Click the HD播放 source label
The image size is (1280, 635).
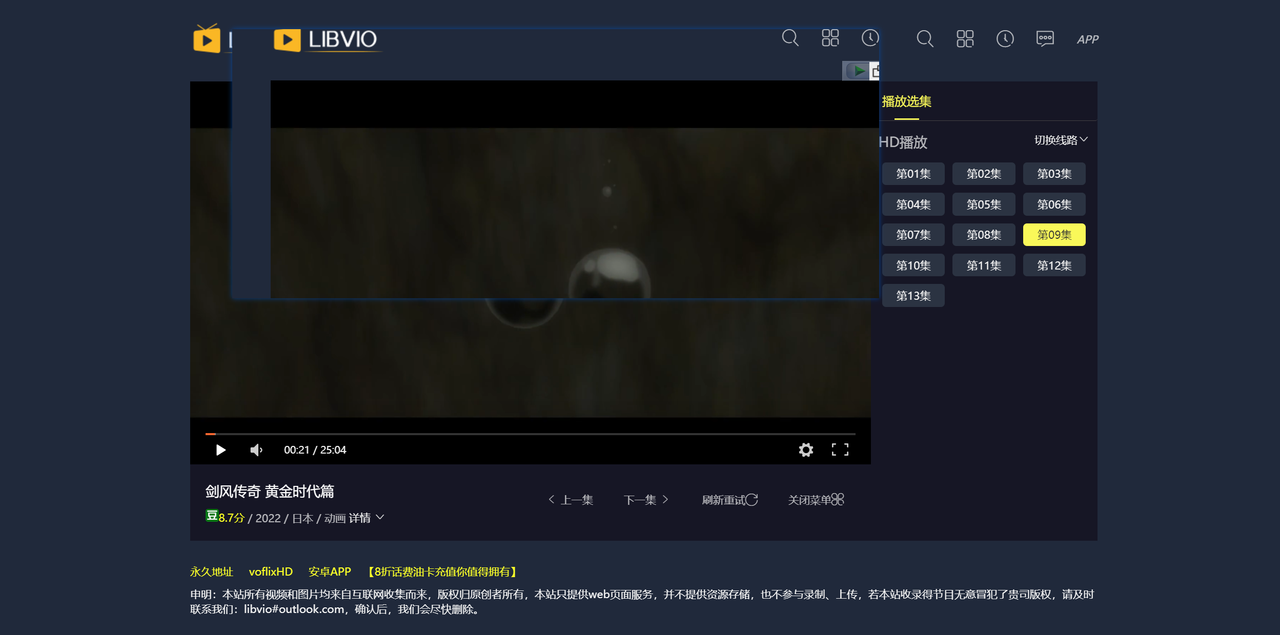[904, 142]
